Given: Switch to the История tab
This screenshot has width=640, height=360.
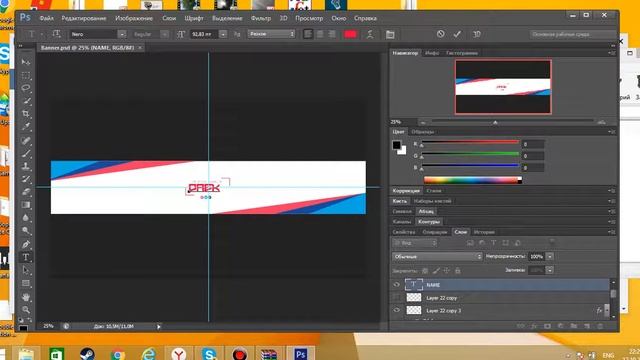Looking at the screenshot, I should point(484,232).
